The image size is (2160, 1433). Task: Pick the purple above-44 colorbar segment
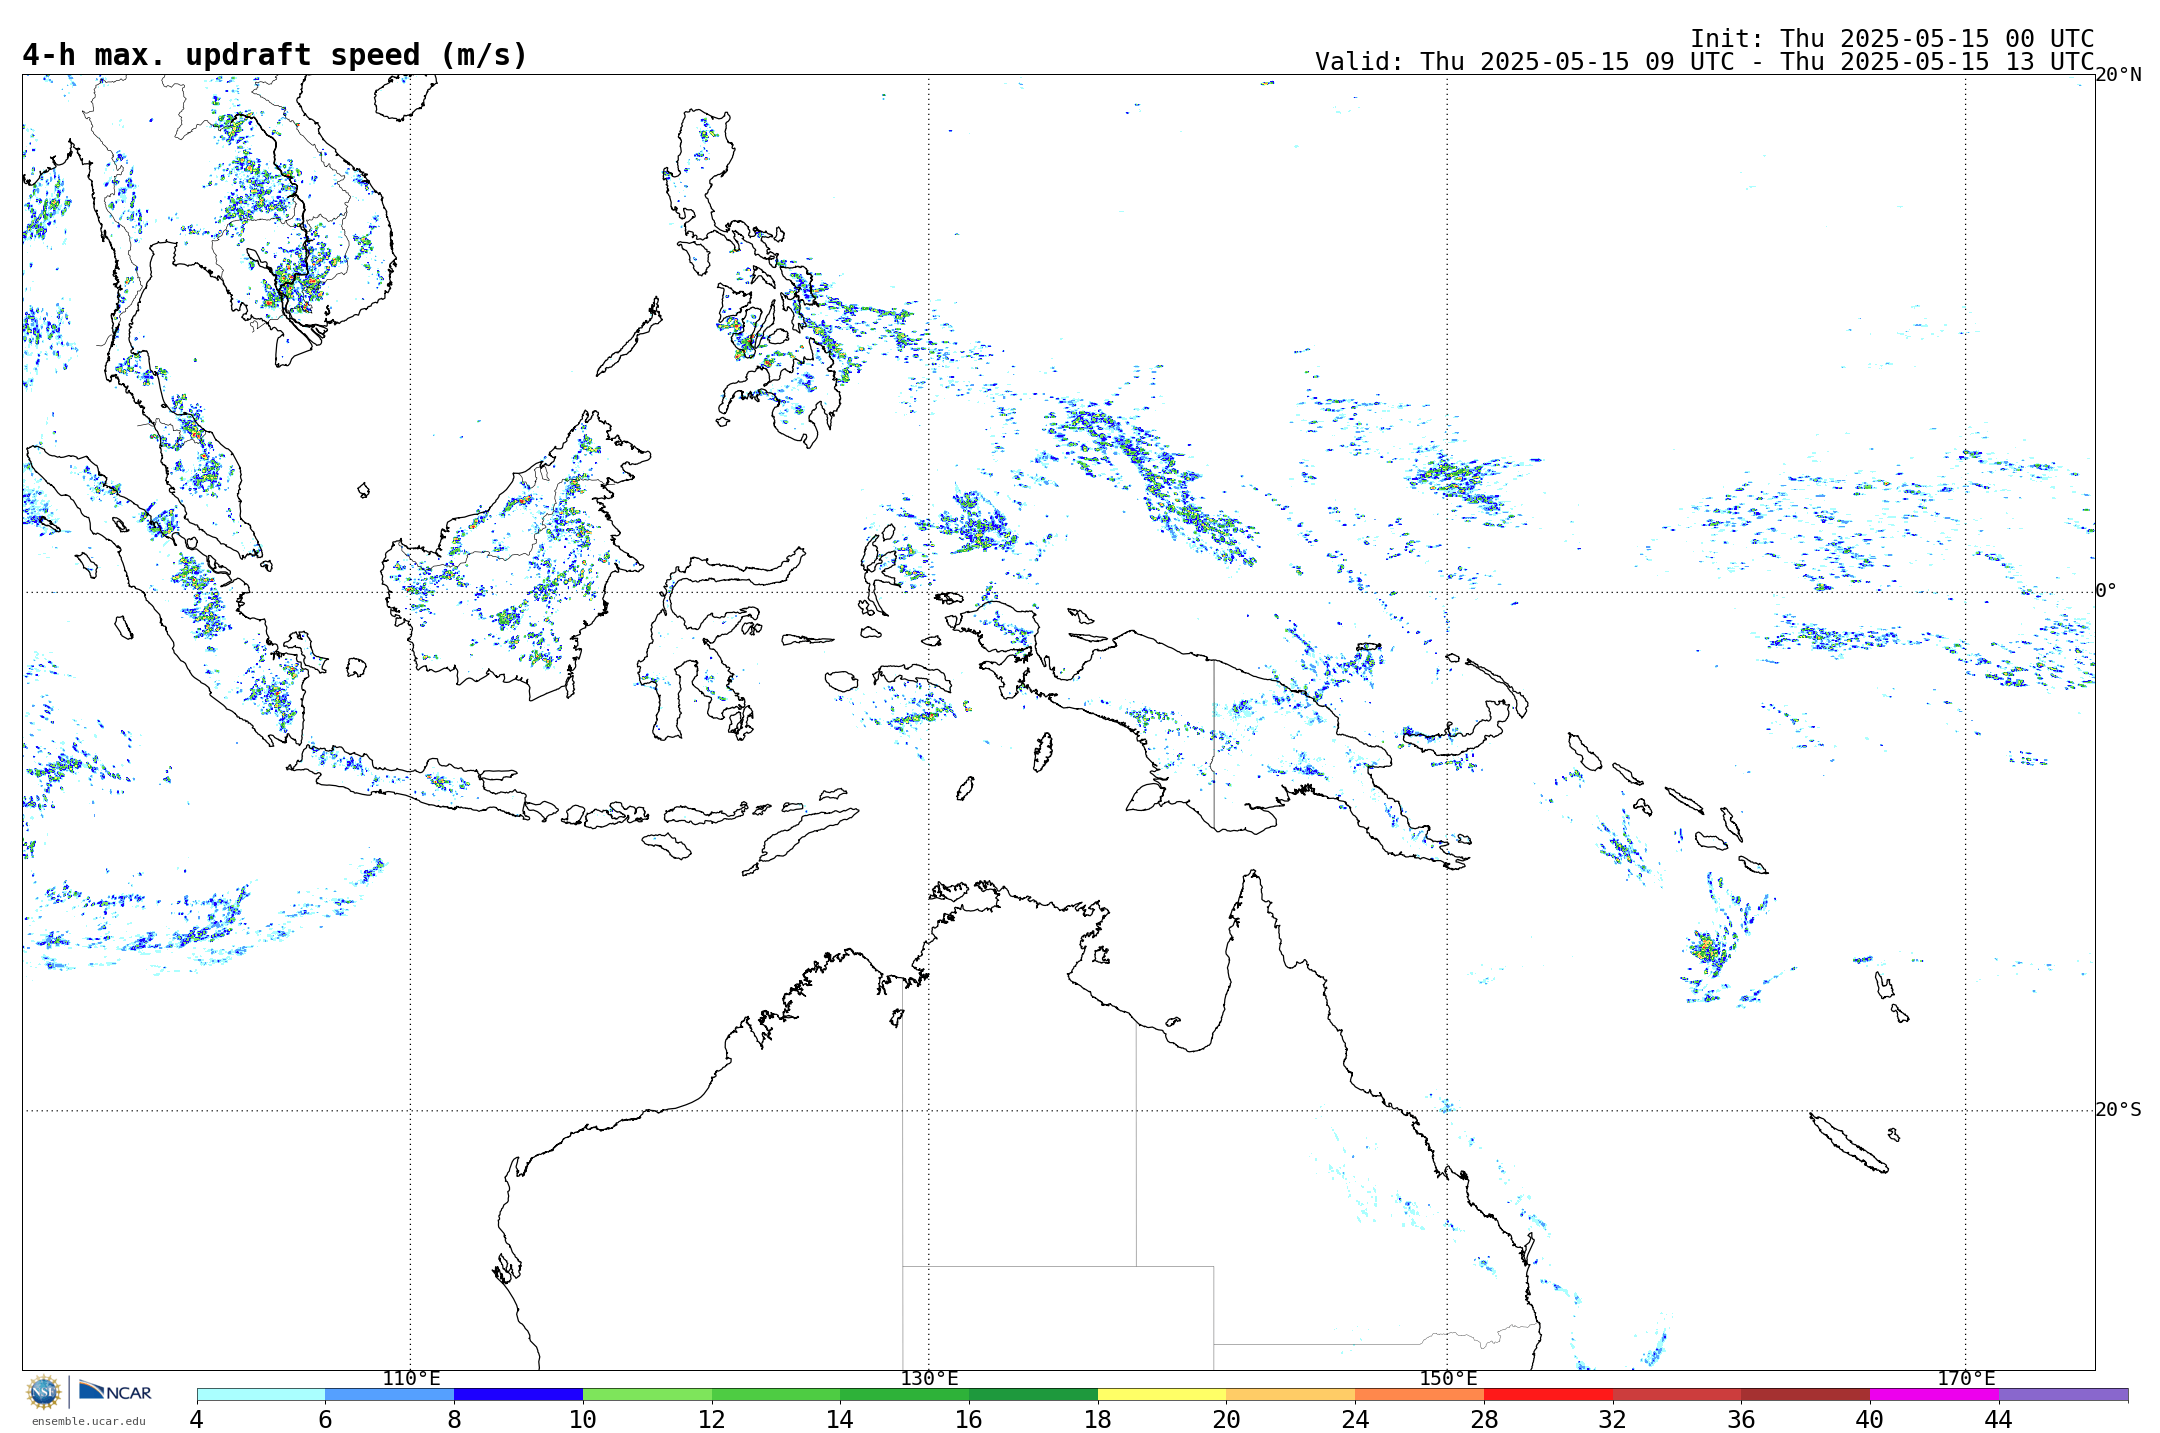(2063, 1394)
